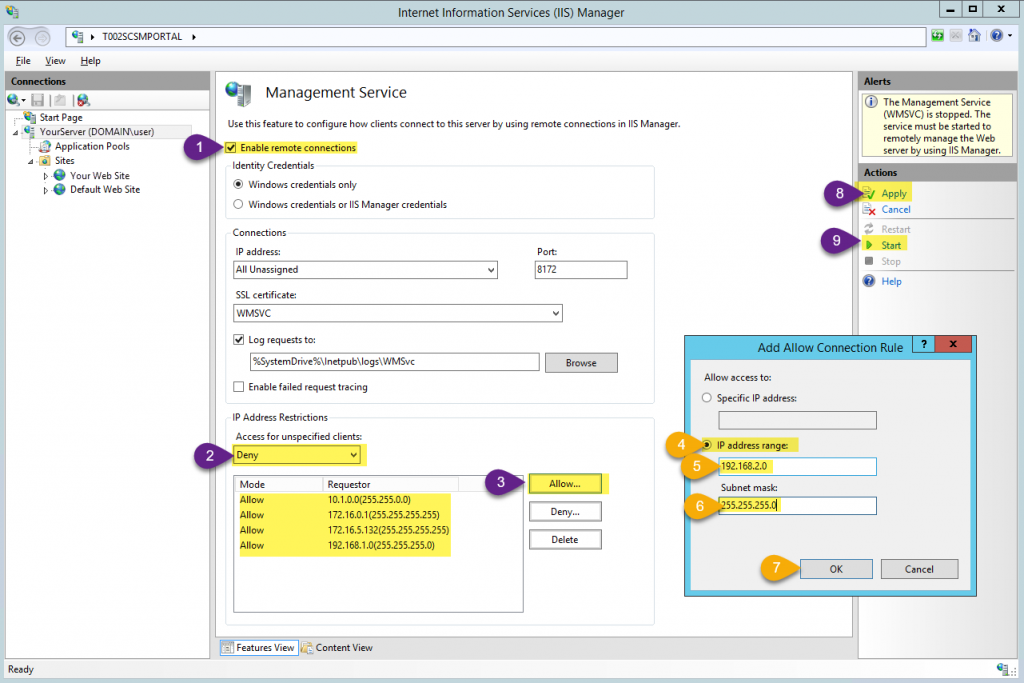Click the Save Connections icon in Connections panel

37,100
